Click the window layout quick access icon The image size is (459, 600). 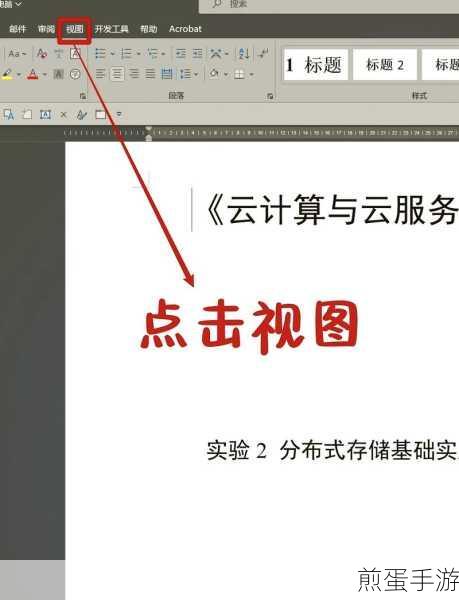(x=100, y=114)
